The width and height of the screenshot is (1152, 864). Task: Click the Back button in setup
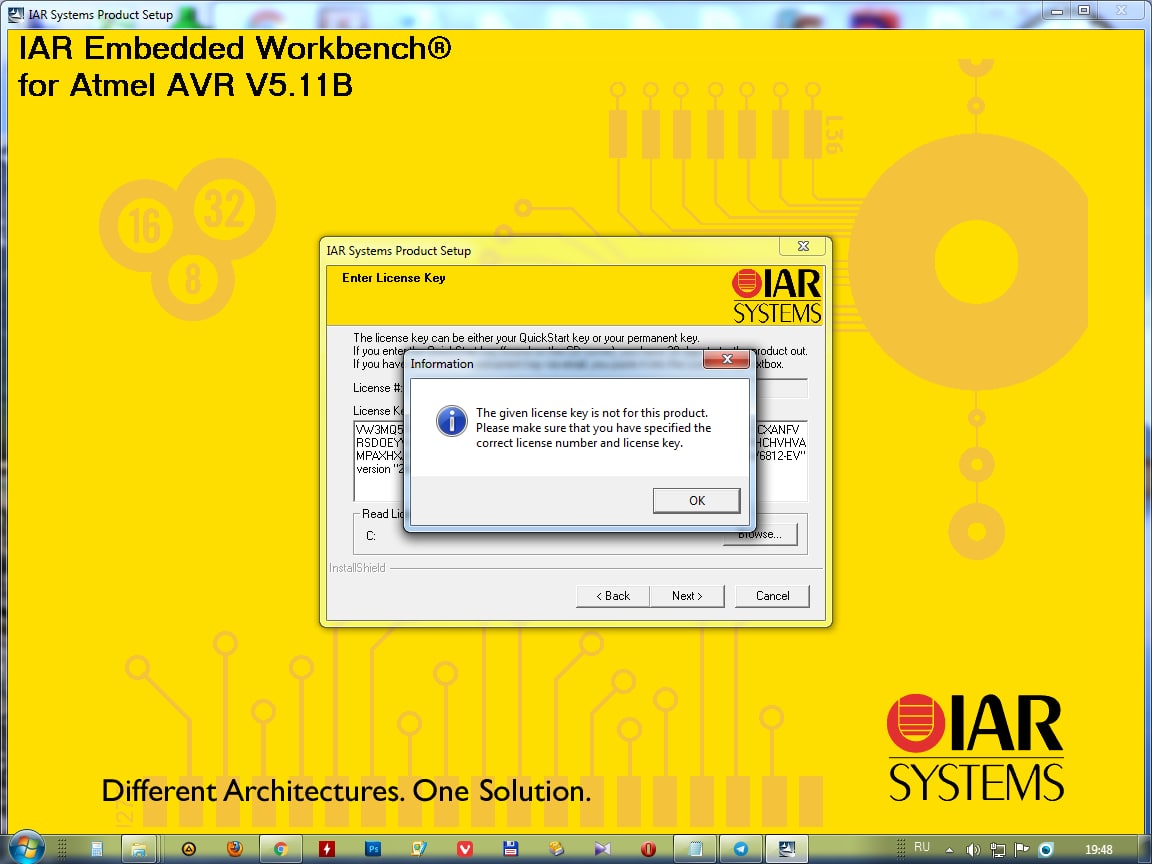(613, 596)
